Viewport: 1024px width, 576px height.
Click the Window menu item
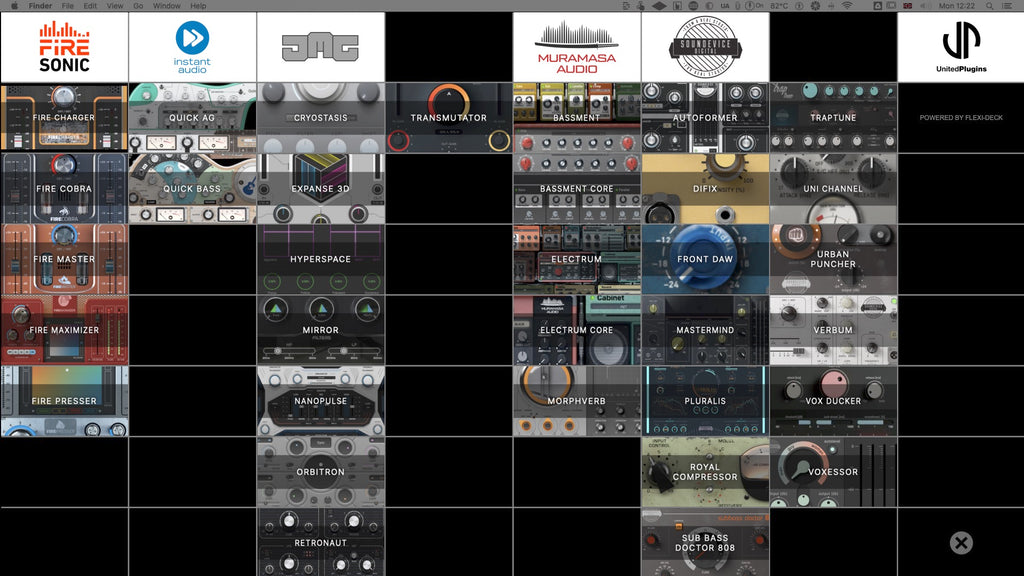[166, 5]
